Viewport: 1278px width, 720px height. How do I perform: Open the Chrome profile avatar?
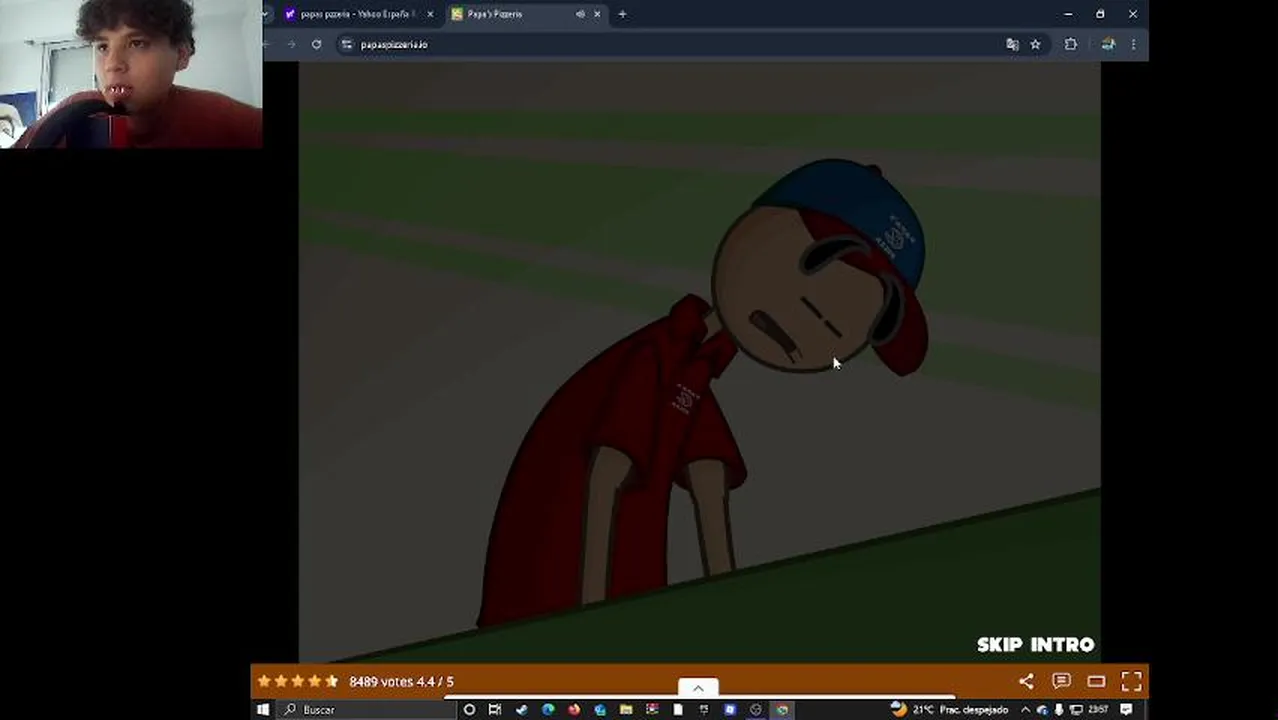(1108, 44)
